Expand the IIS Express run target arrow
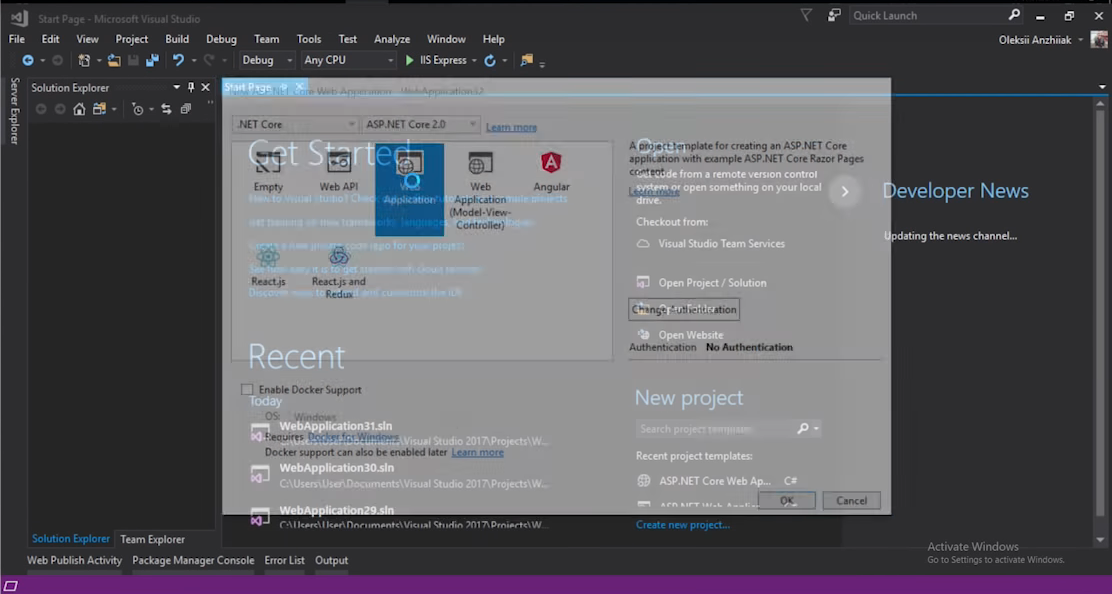The image size is (1112, 594). click(474, 61)
